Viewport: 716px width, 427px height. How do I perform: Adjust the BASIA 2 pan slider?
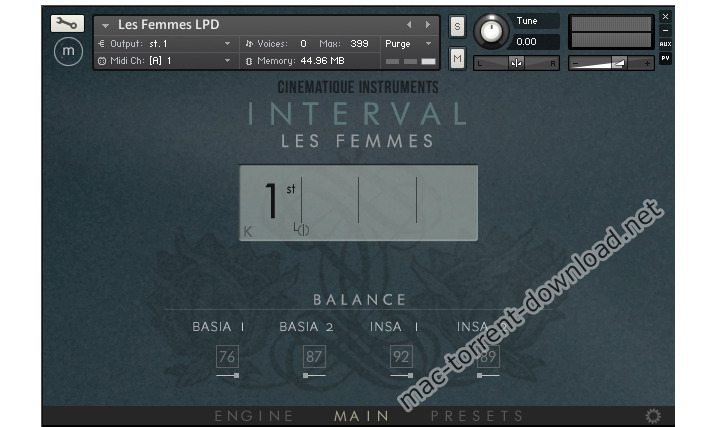coord(314,375)
